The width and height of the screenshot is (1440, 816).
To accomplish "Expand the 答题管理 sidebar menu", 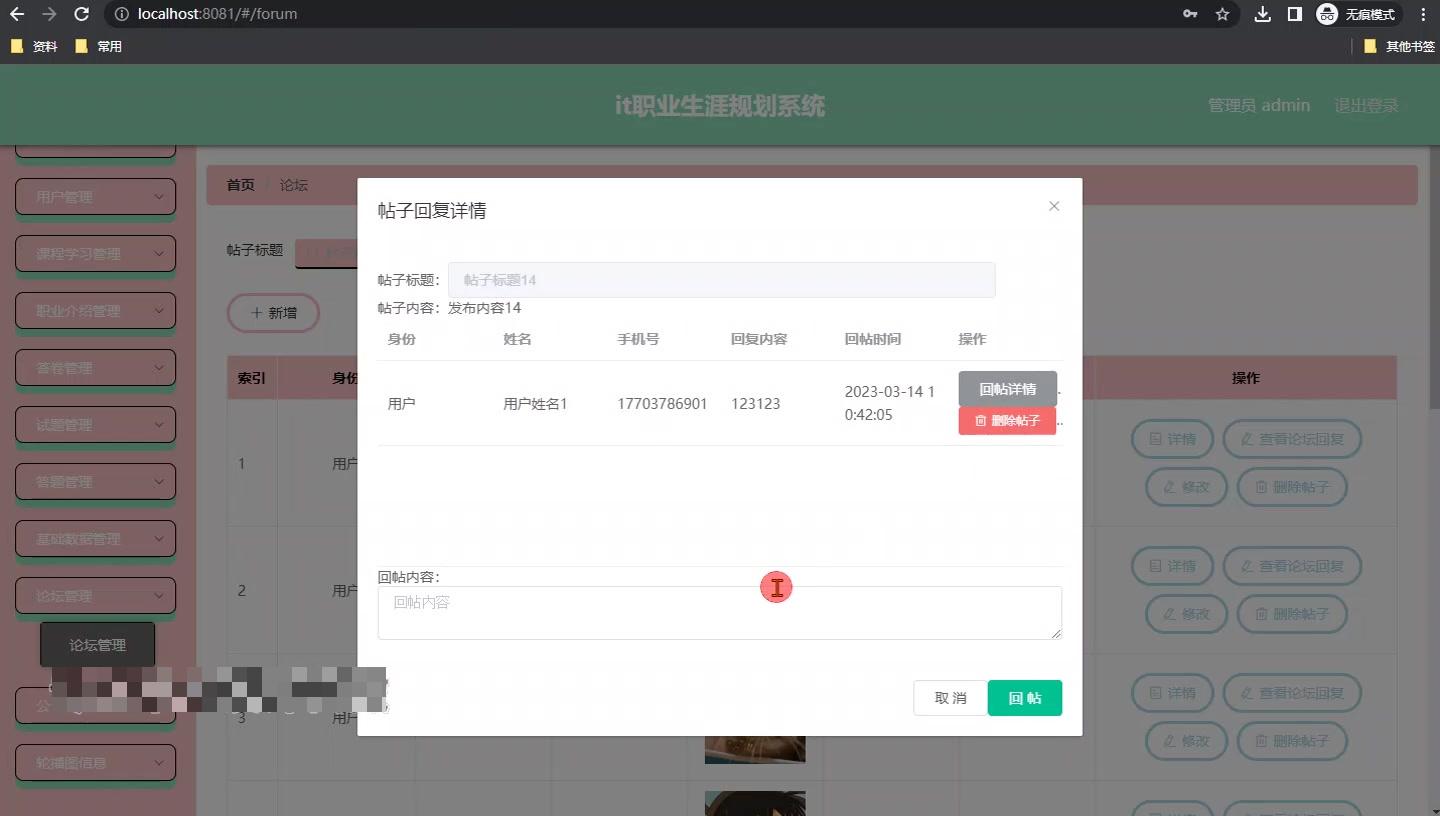I will click(96, 482).
